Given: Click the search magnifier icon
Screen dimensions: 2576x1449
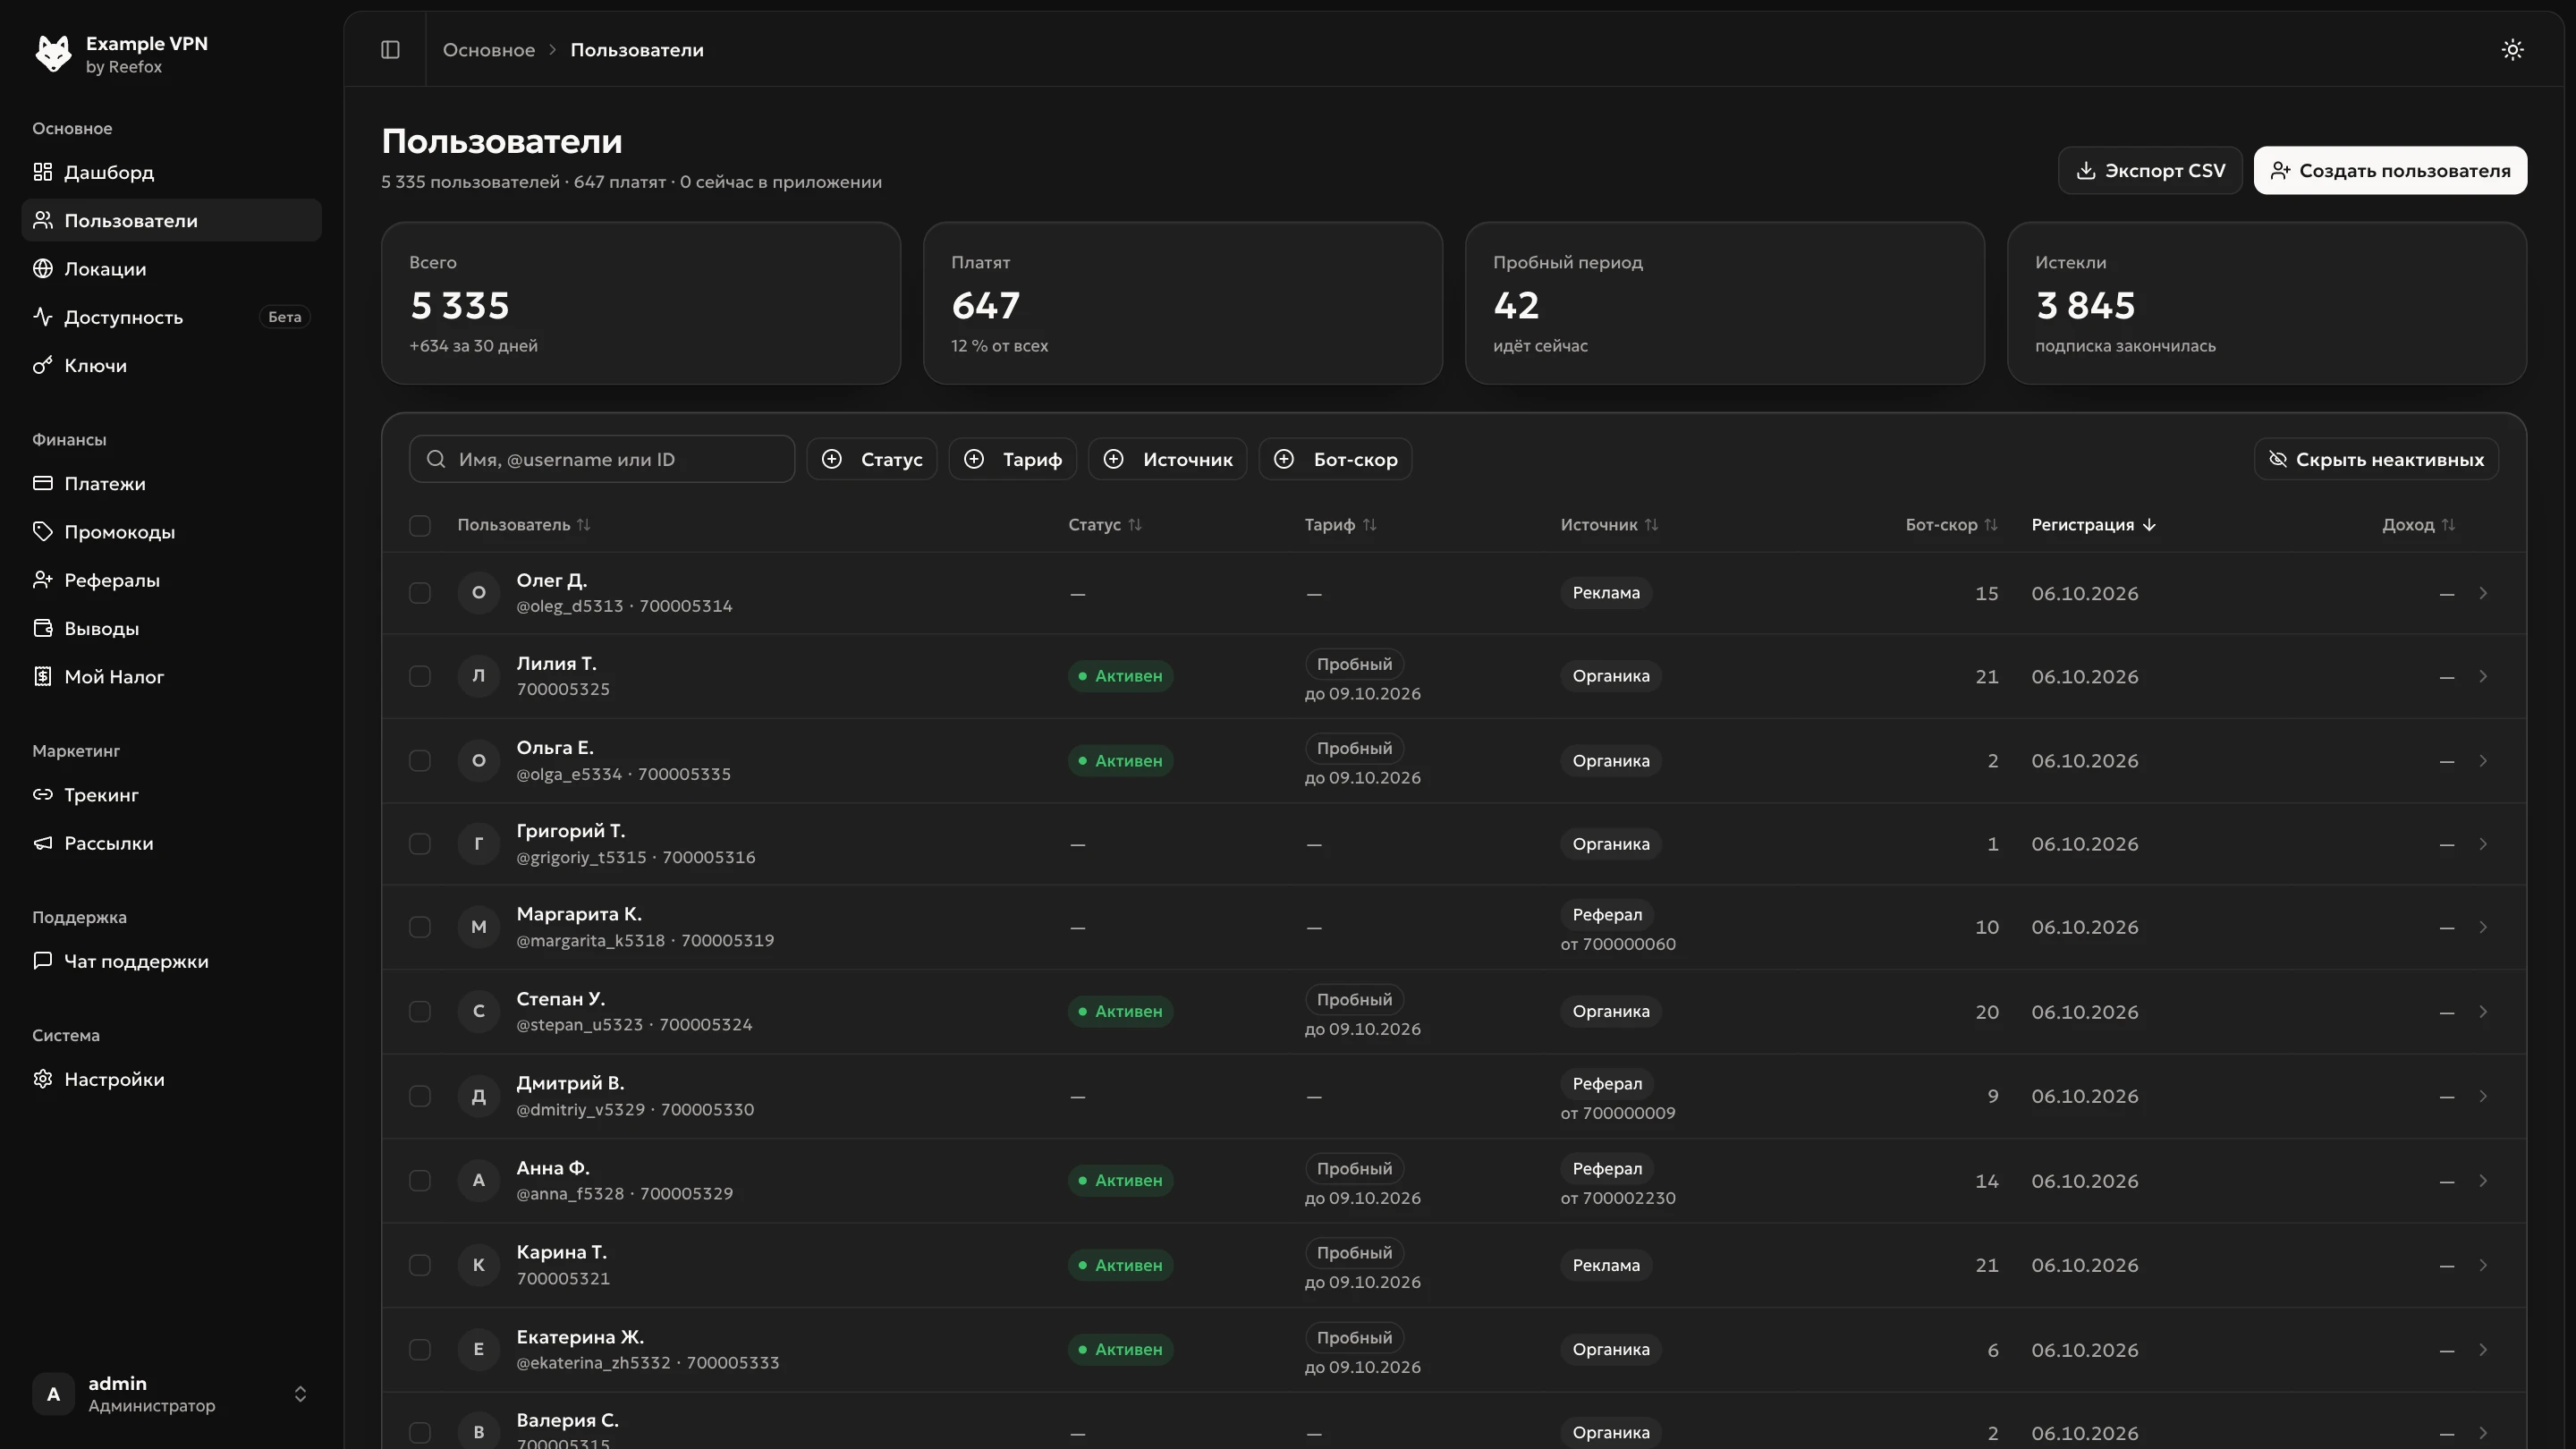Looking at the screenshot, I should coord(436,459).
